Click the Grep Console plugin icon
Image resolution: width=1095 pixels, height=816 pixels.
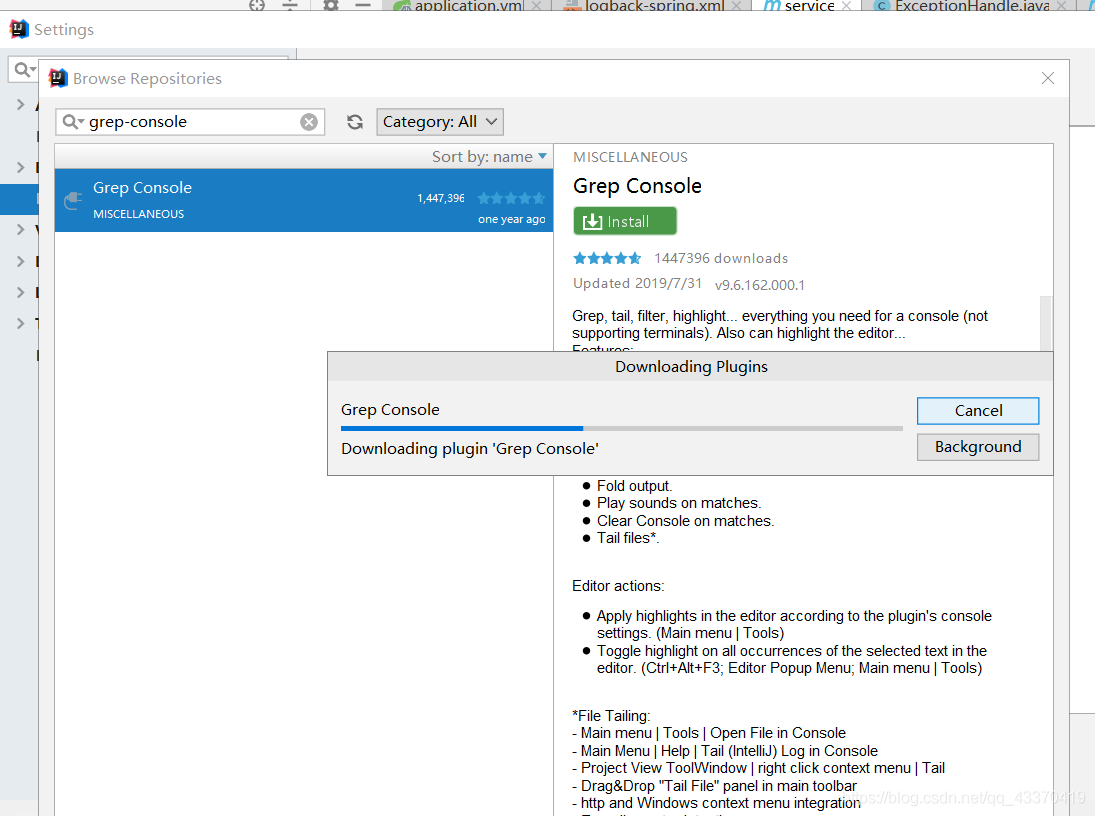tap(73, 201)
